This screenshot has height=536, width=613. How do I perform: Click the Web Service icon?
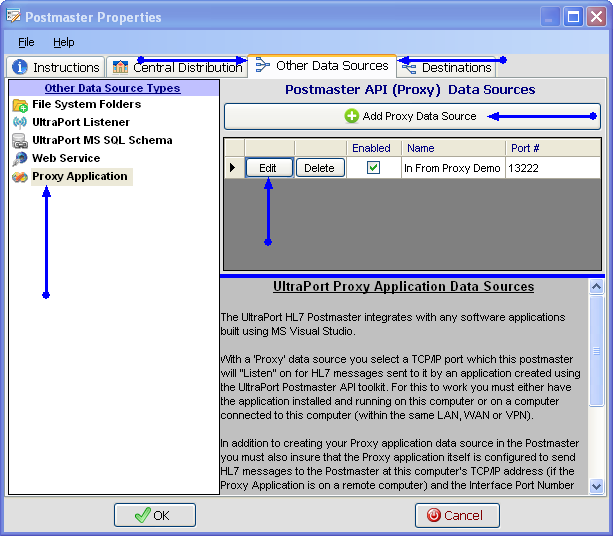[x=19, y=159]
